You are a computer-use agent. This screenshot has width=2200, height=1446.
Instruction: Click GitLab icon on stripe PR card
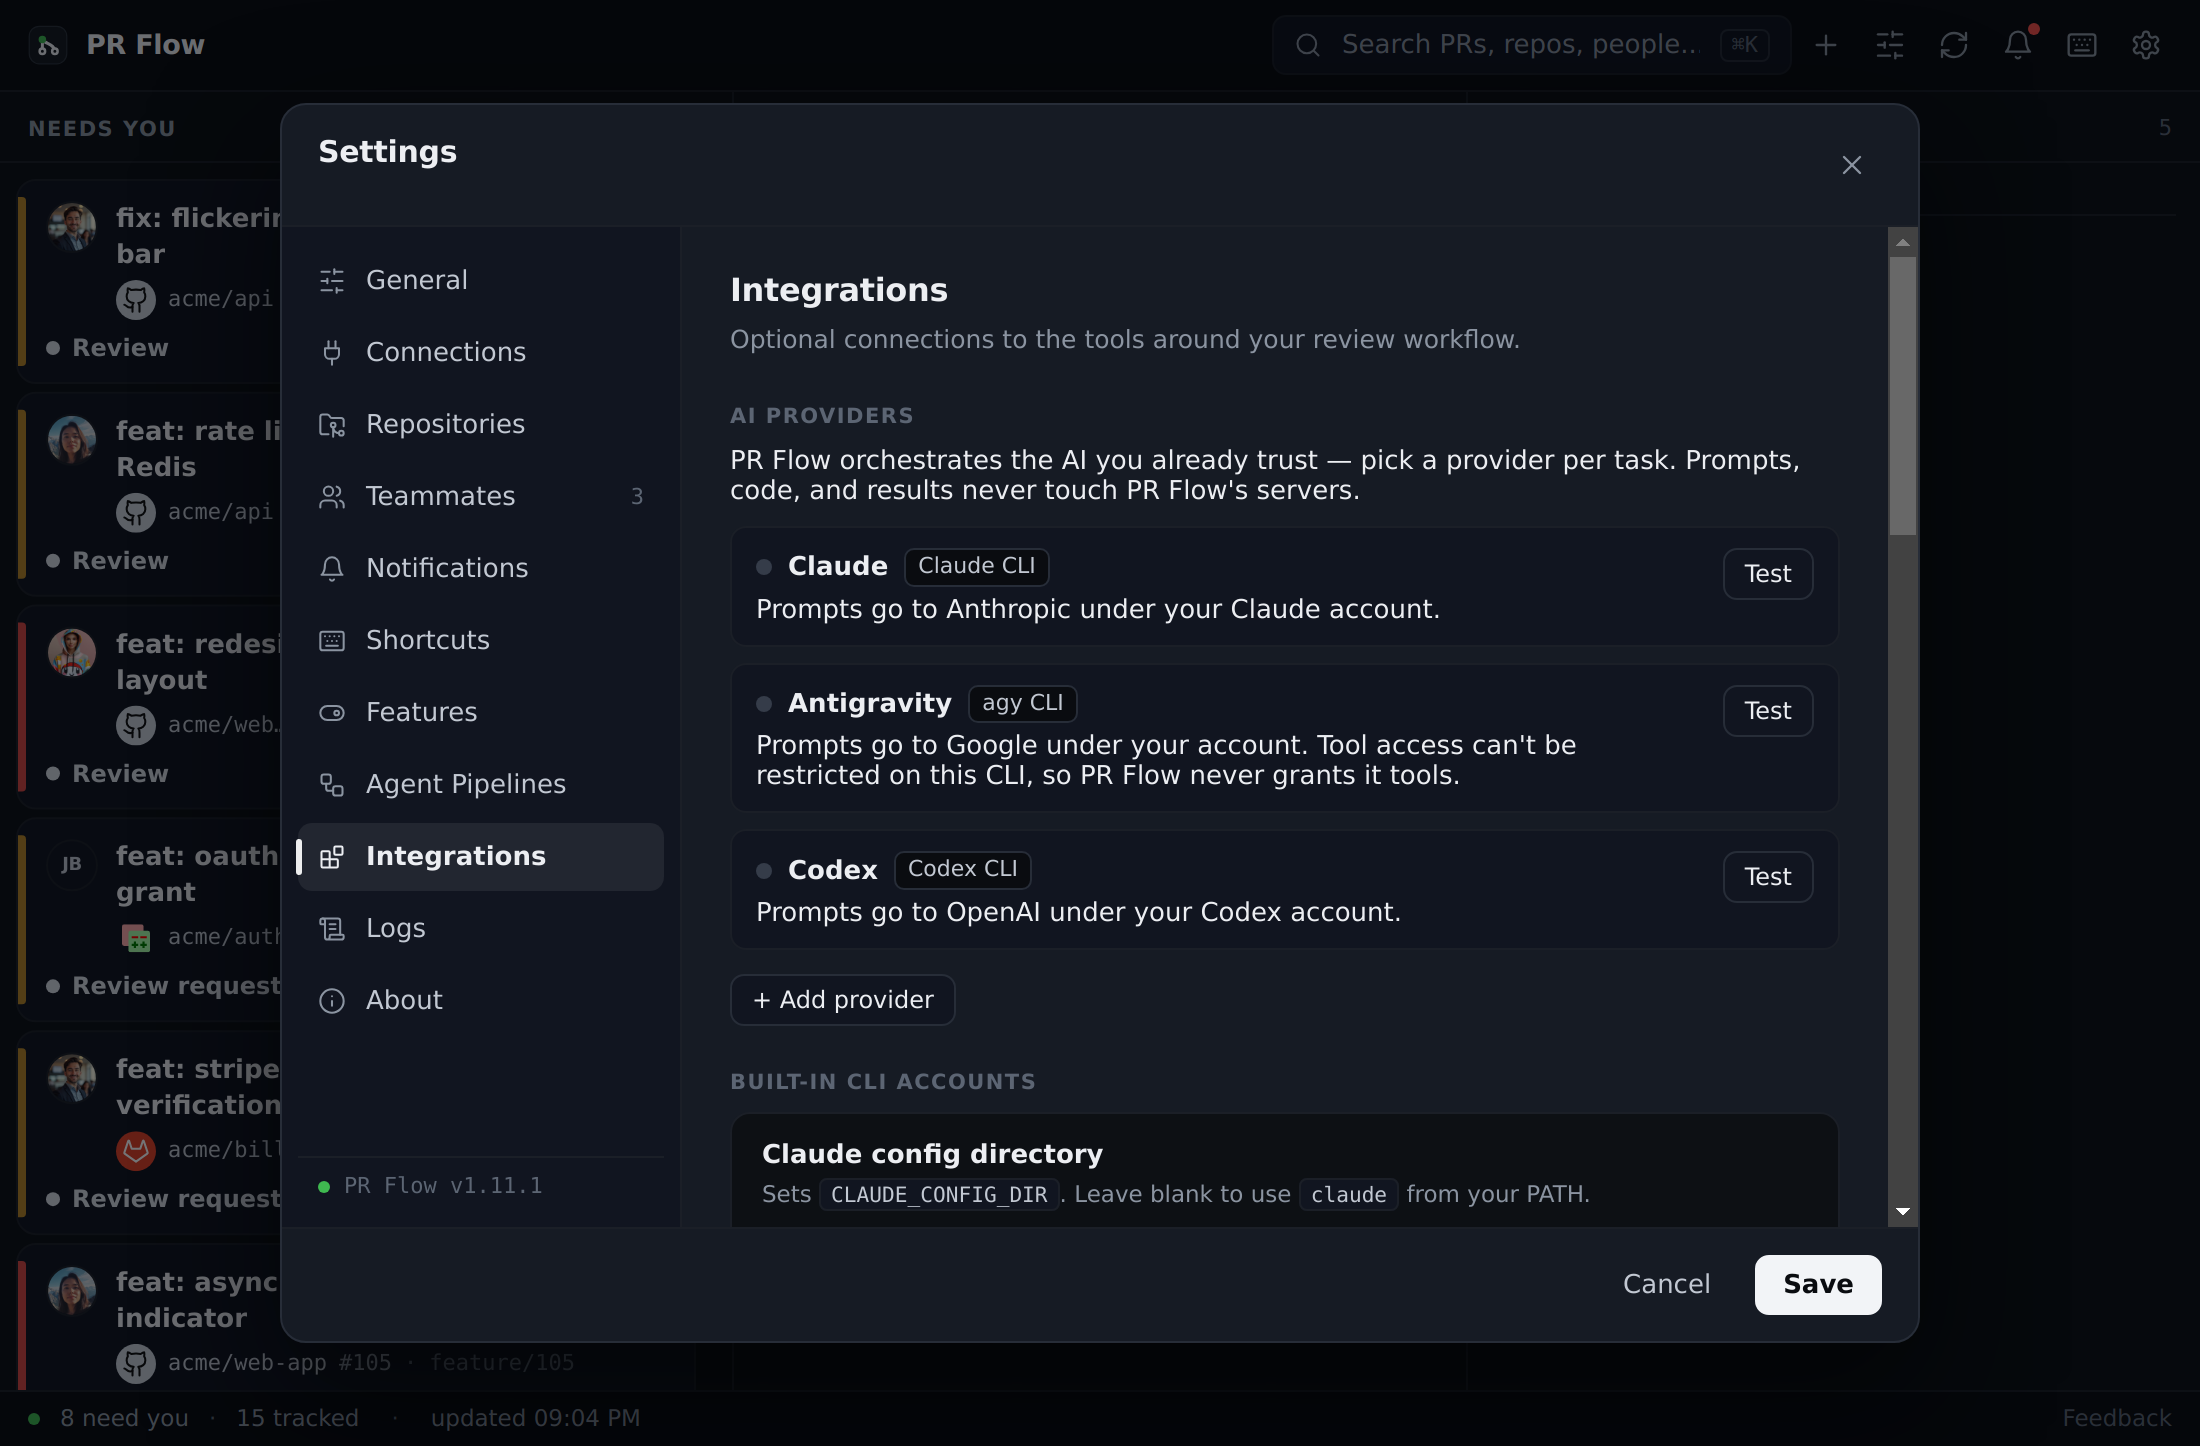(x=136, y=1151)
